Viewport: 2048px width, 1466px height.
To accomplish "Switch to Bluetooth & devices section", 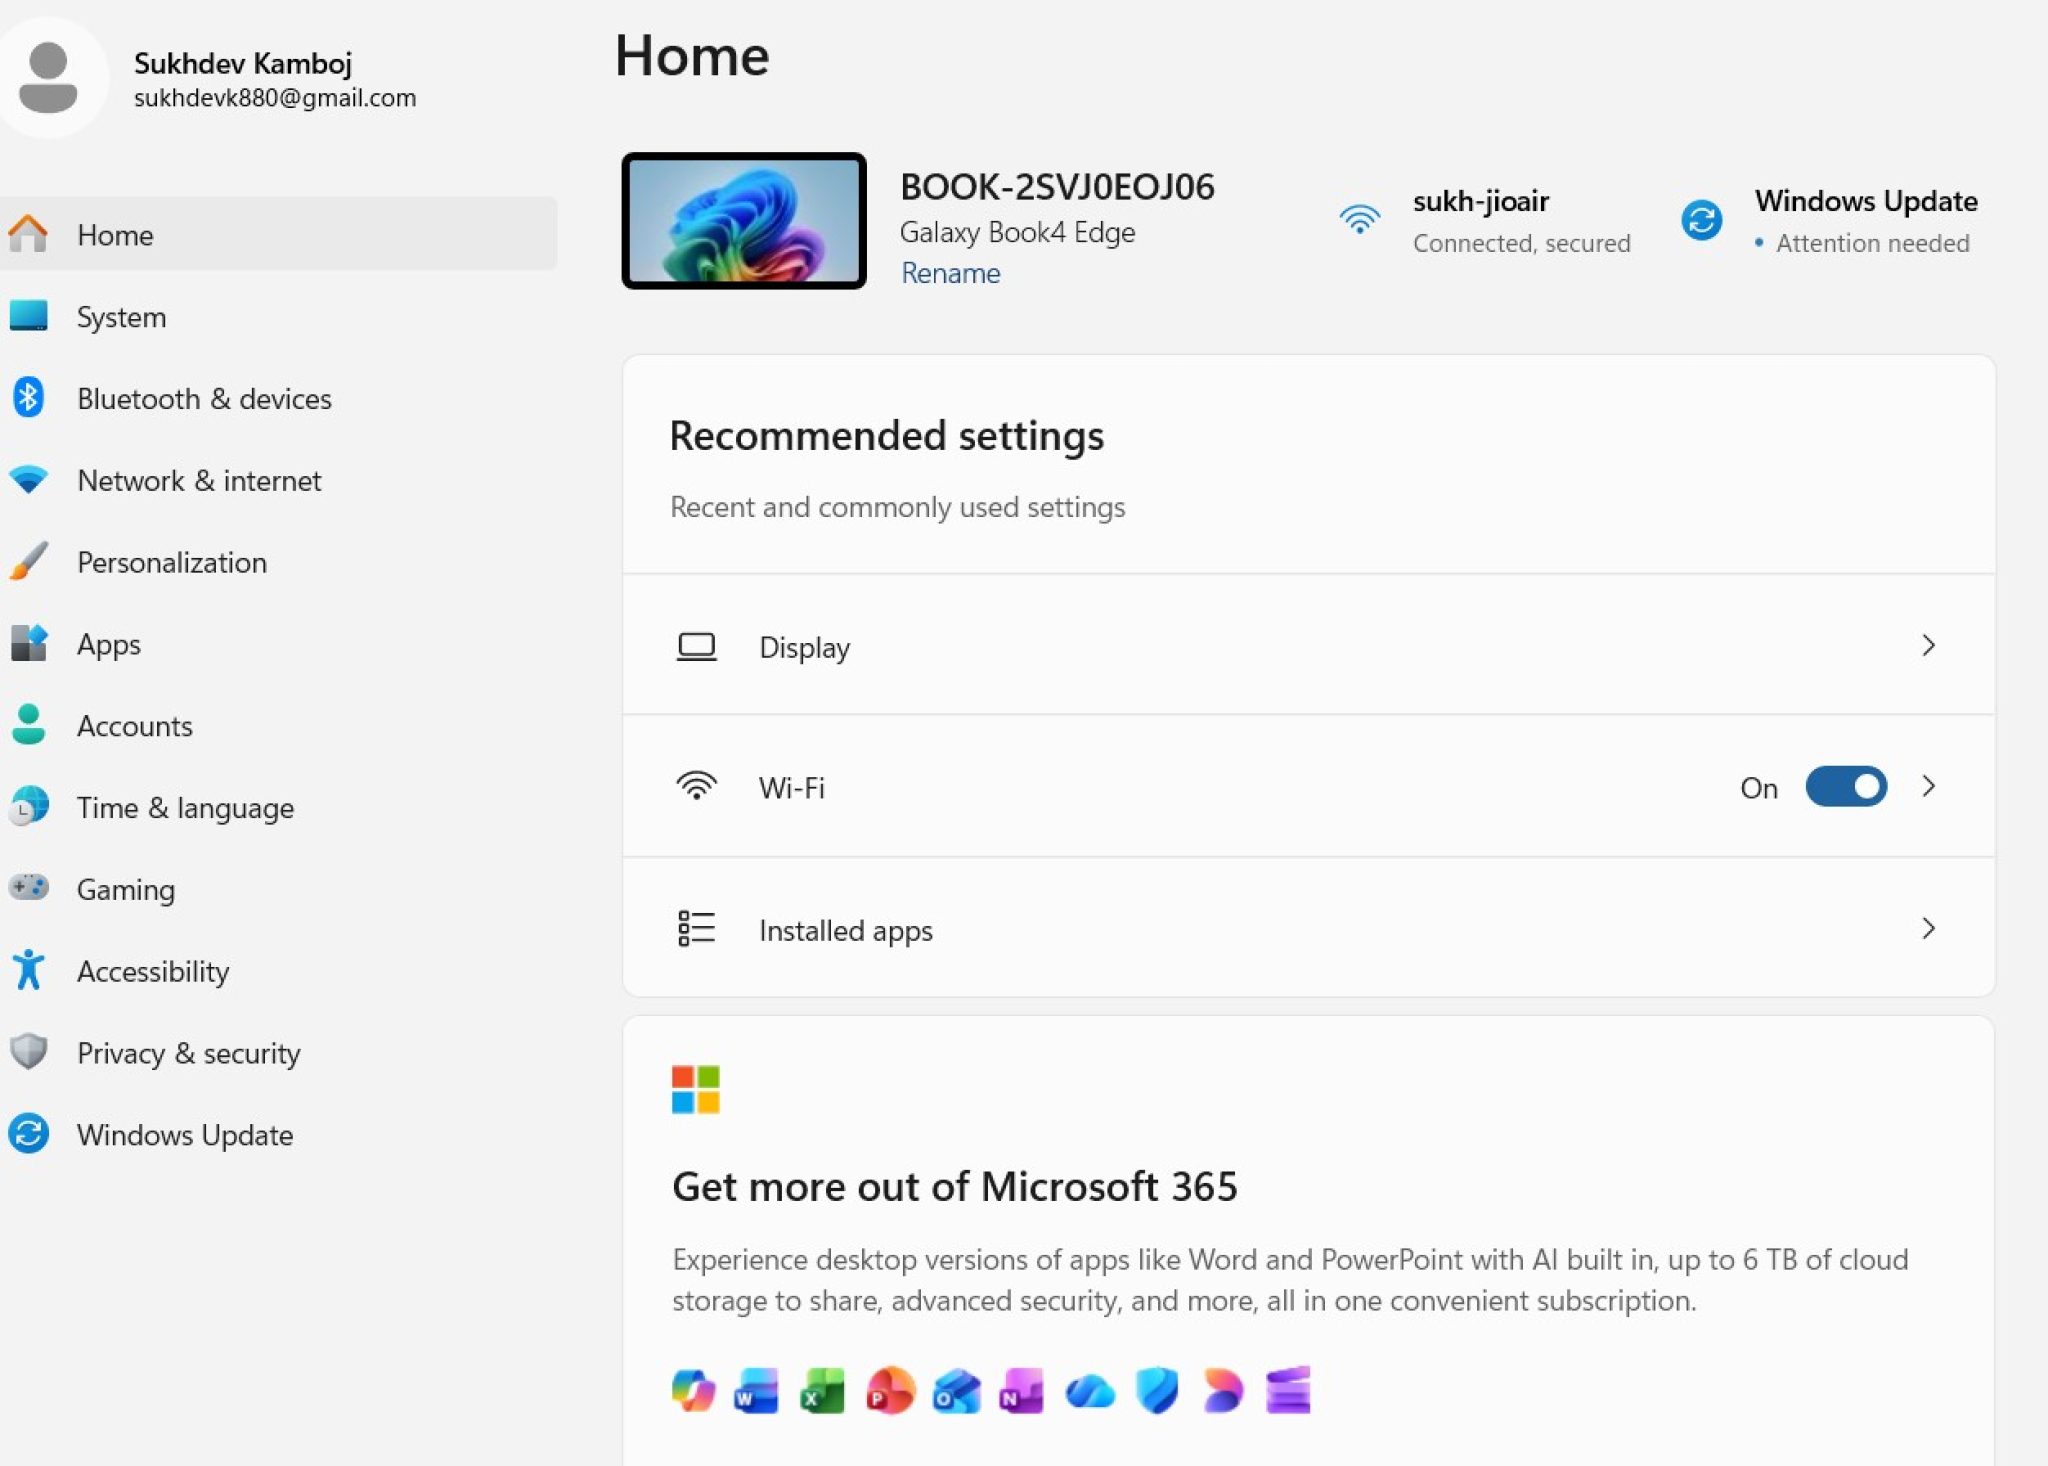I will coord(204,398).
